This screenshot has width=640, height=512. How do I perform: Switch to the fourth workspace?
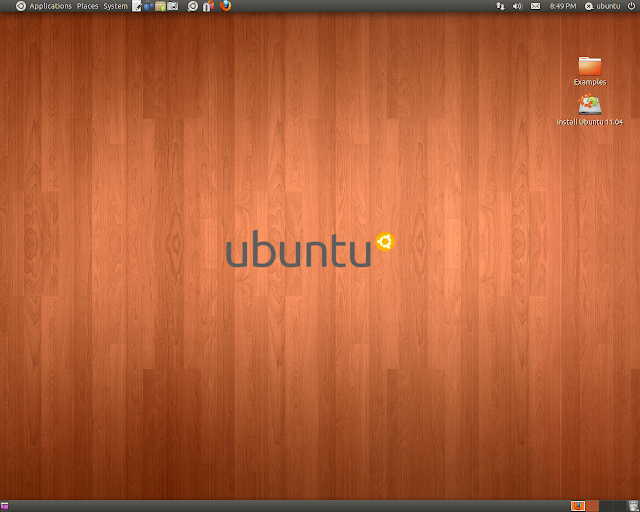(x=619, y=506)
